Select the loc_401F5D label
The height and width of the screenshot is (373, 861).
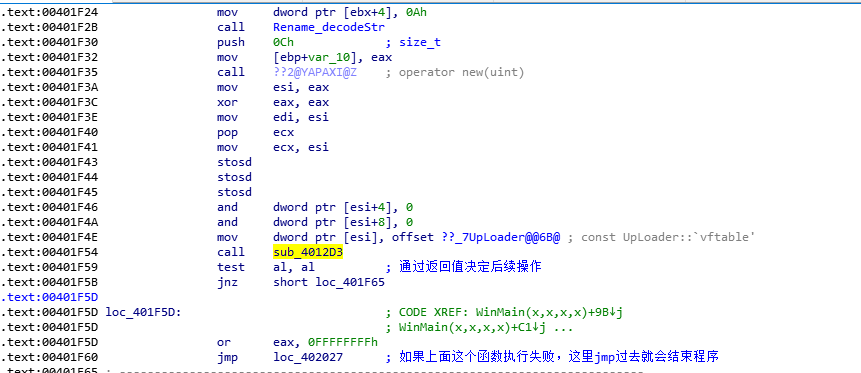tap(143, 313)
